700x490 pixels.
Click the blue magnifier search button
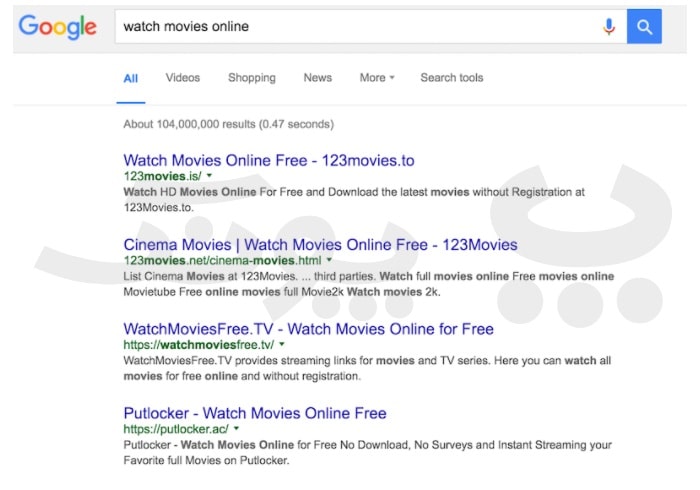pos(644,26)
